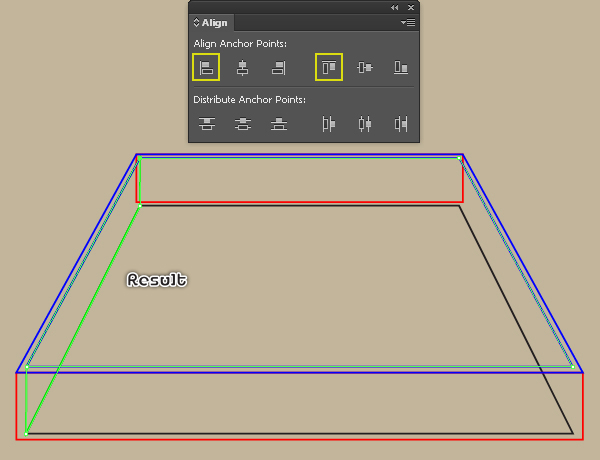Click Horizontal Distribute Left icon
Screen dimensions: 600x460
(329, 124)
